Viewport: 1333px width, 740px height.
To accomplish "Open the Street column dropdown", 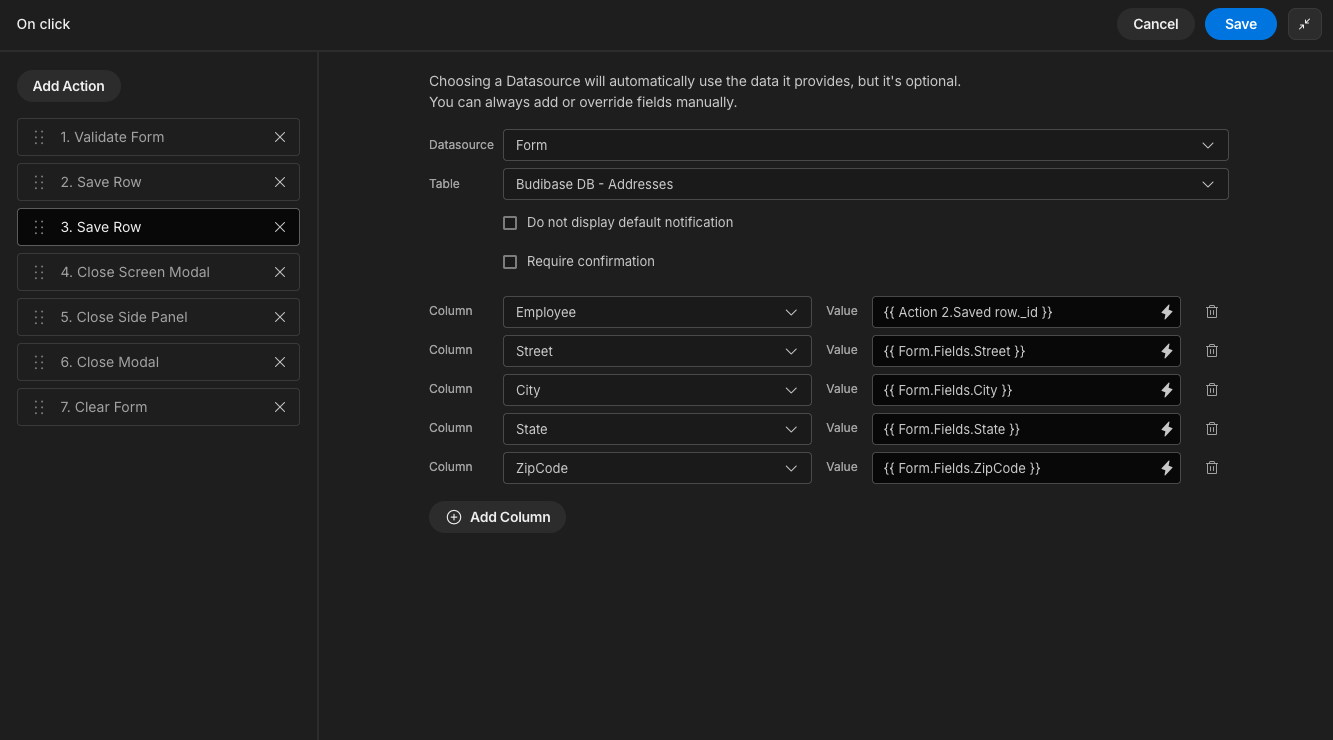I will point(657,351).
